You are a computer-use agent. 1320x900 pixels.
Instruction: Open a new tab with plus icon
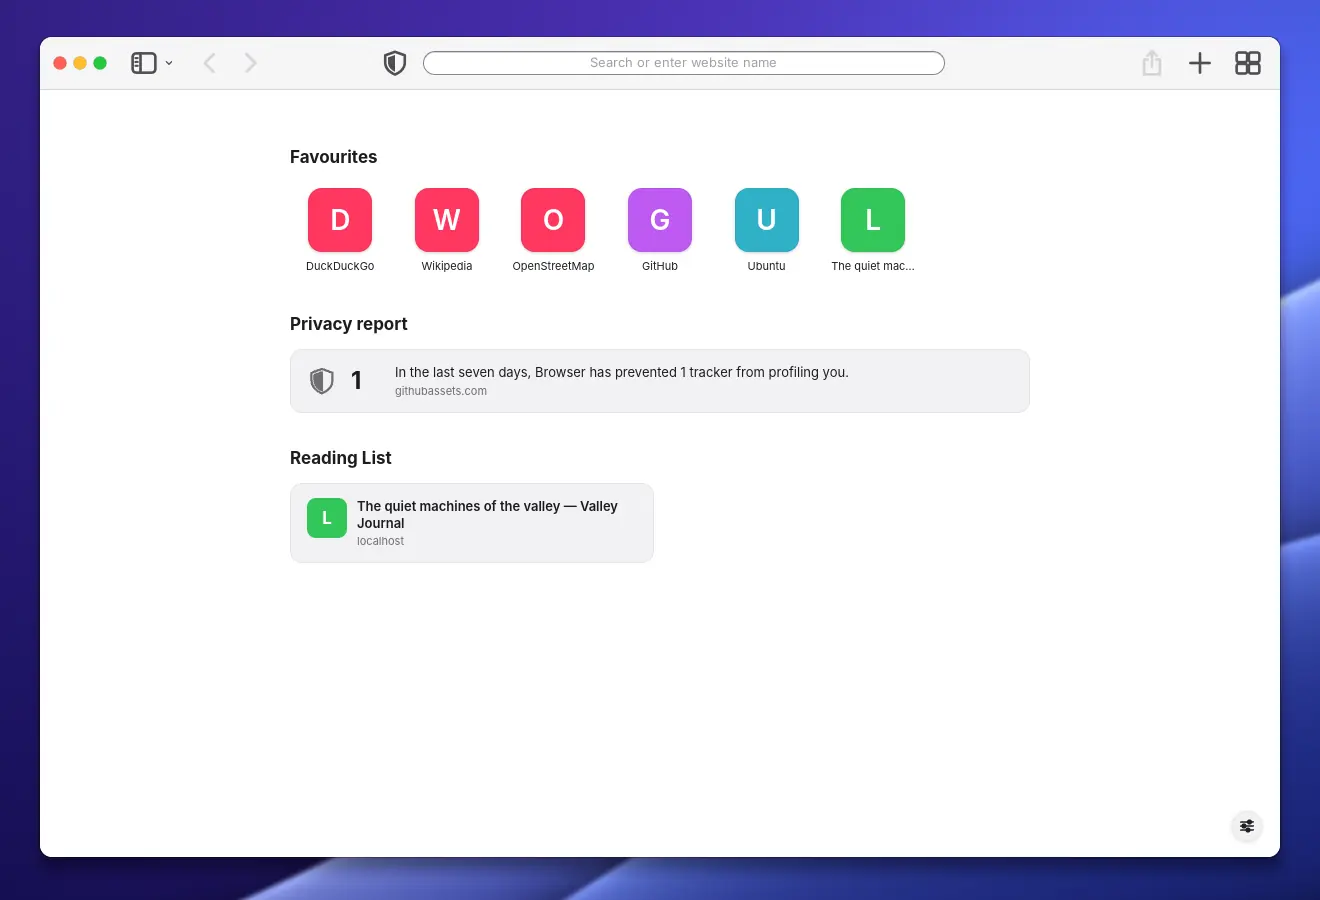point(1200,63)
